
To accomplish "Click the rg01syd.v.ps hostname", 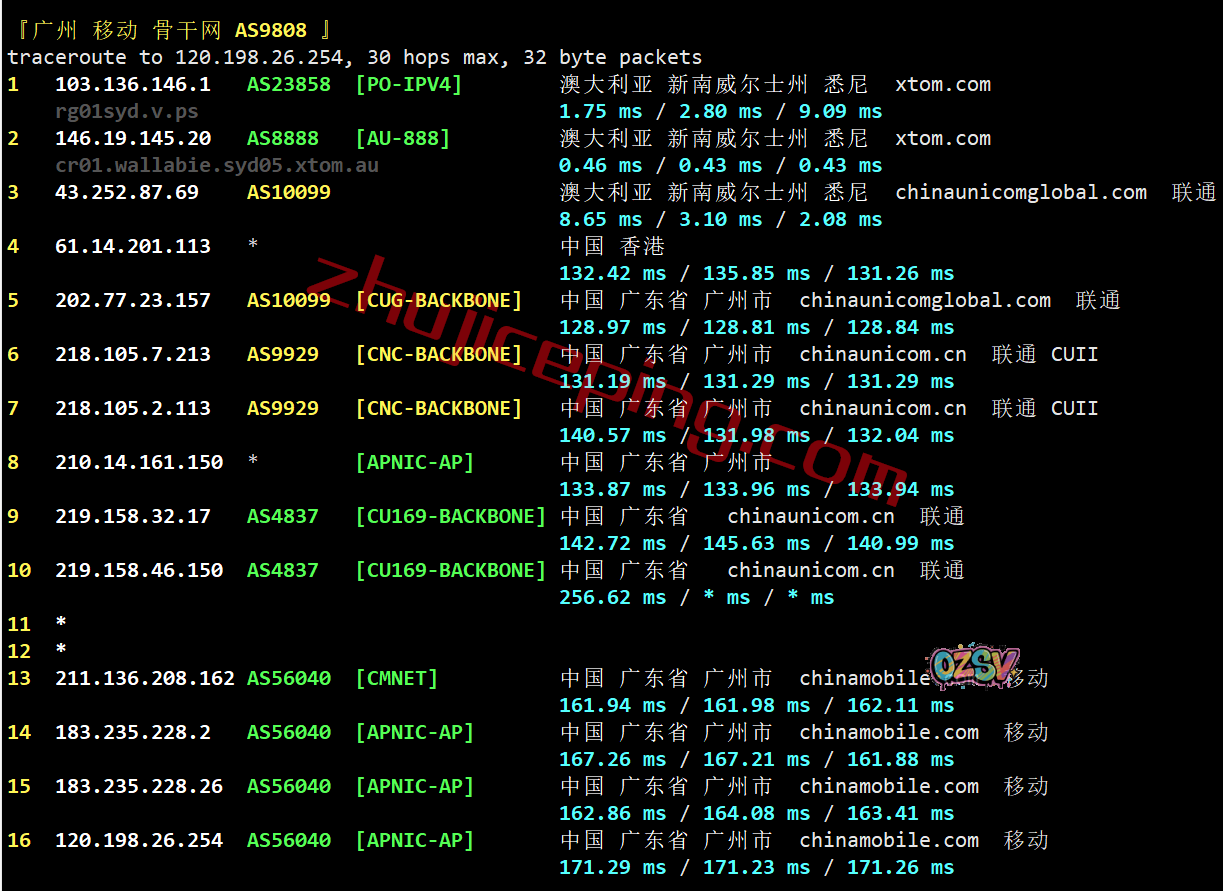I will pos(126,111).
